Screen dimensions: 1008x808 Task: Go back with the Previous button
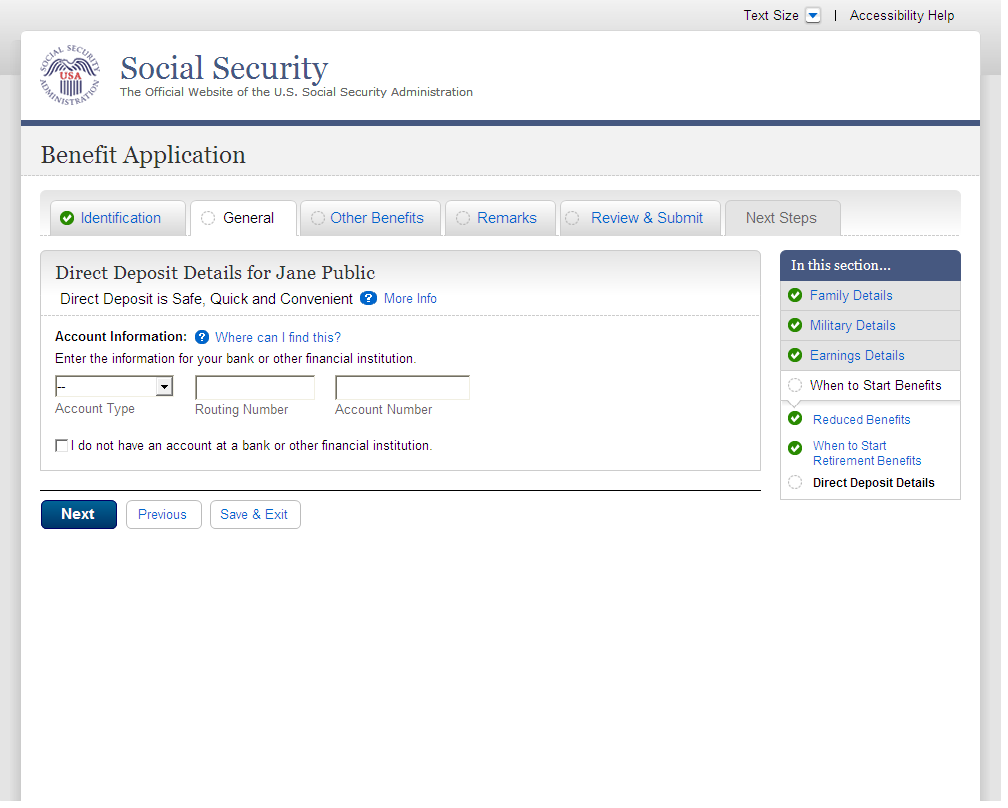point(162,514)
